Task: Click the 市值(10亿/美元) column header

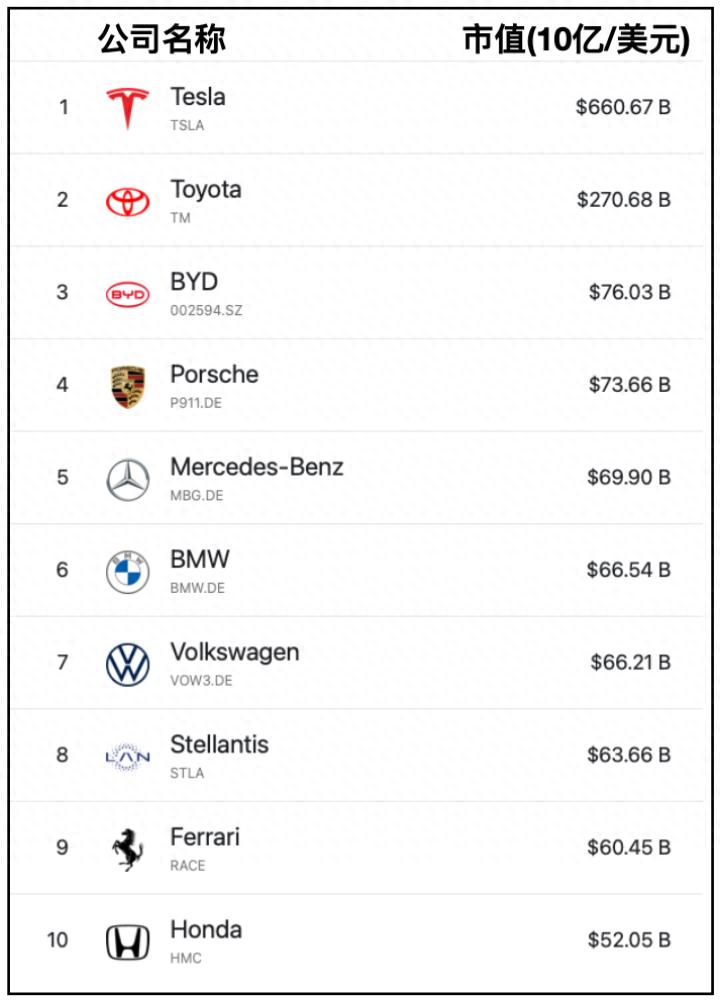Action: point(576,39)
